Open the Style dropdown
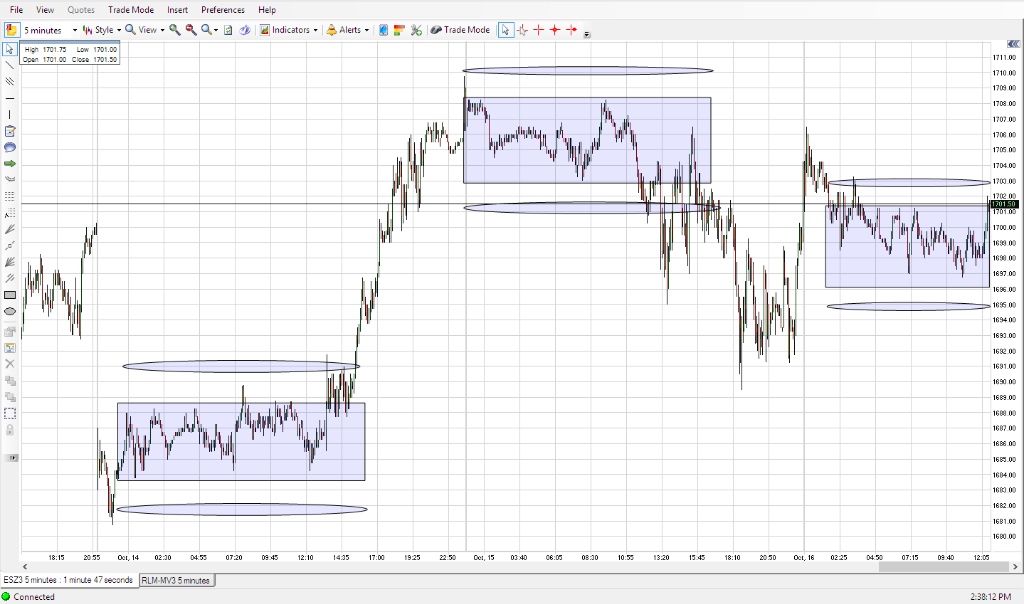The height and width of the screenshot is (604, 1024). [x=103, y=30]
